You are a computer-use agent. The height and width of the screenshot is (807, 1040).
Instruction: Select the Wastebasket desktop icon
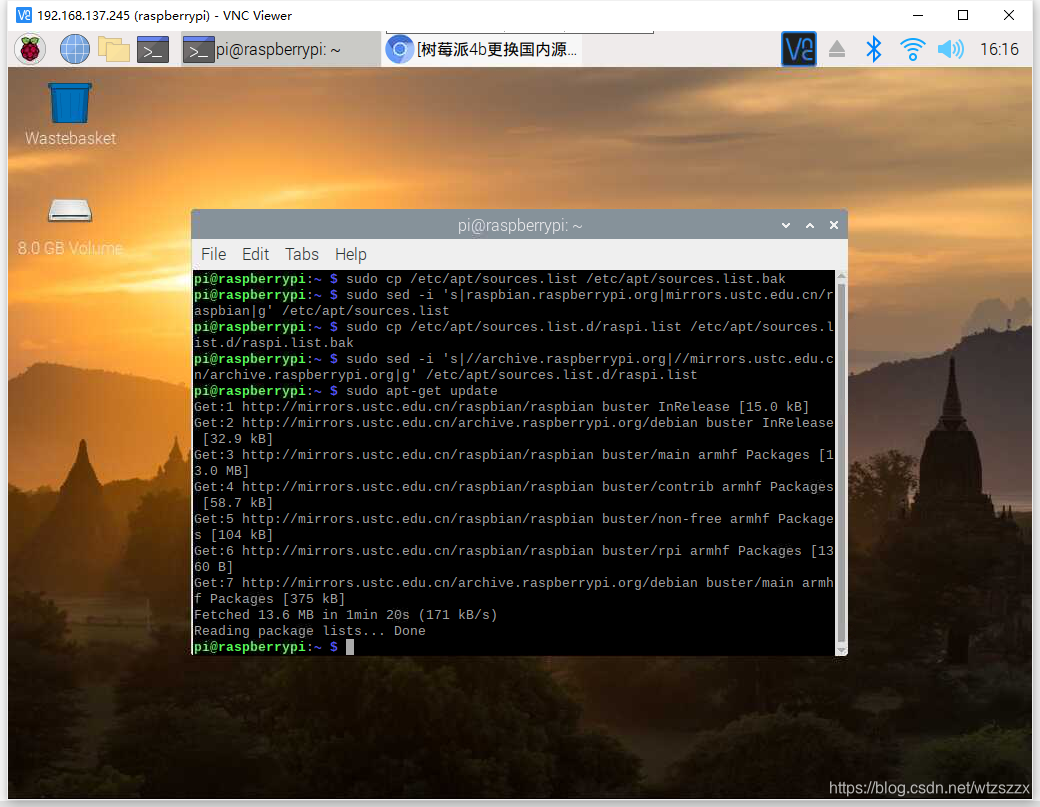pyautogui.click(x=70, y=113)
